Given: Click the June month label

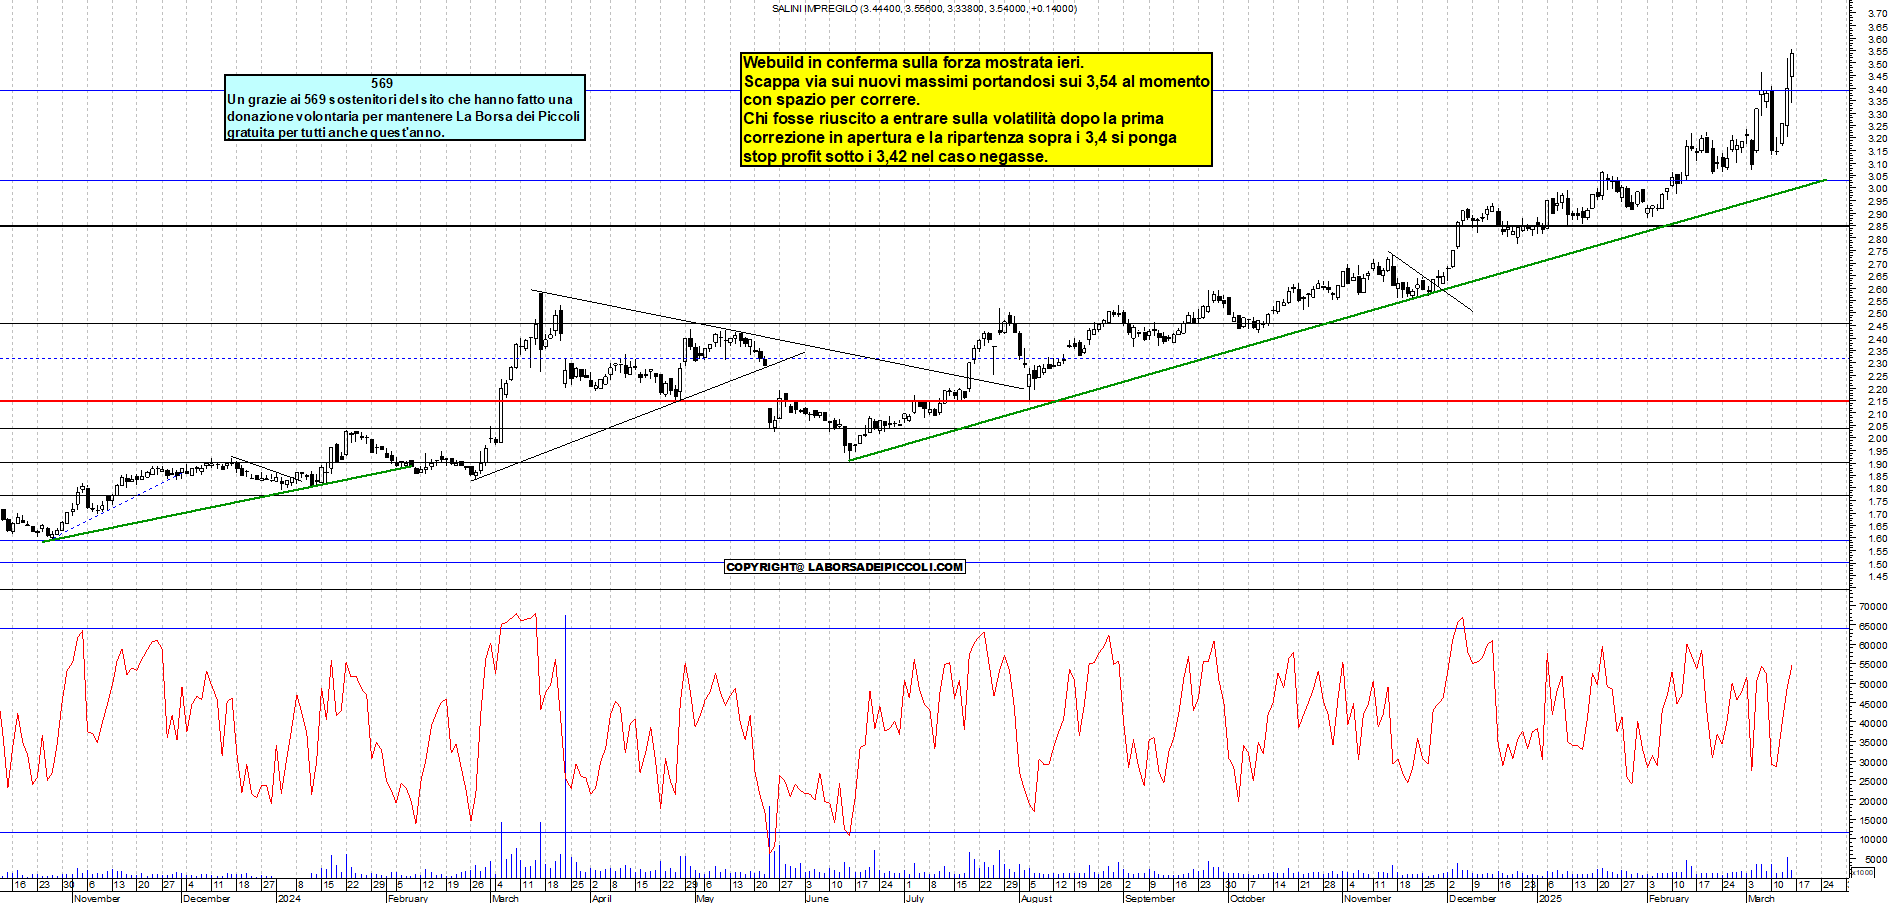Looking at the screenshot, I should 817,898.
